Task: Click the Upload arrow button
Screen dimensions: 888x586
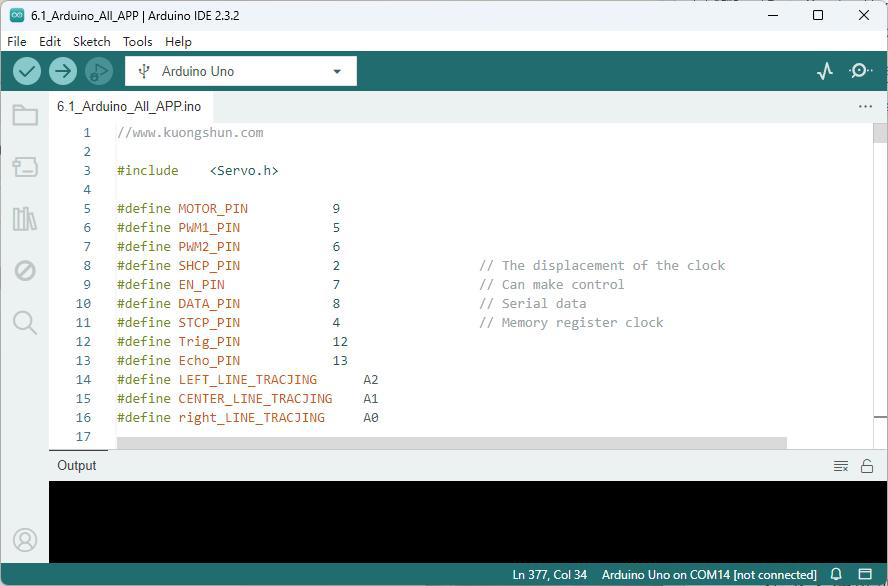Action: click(63, 71)
